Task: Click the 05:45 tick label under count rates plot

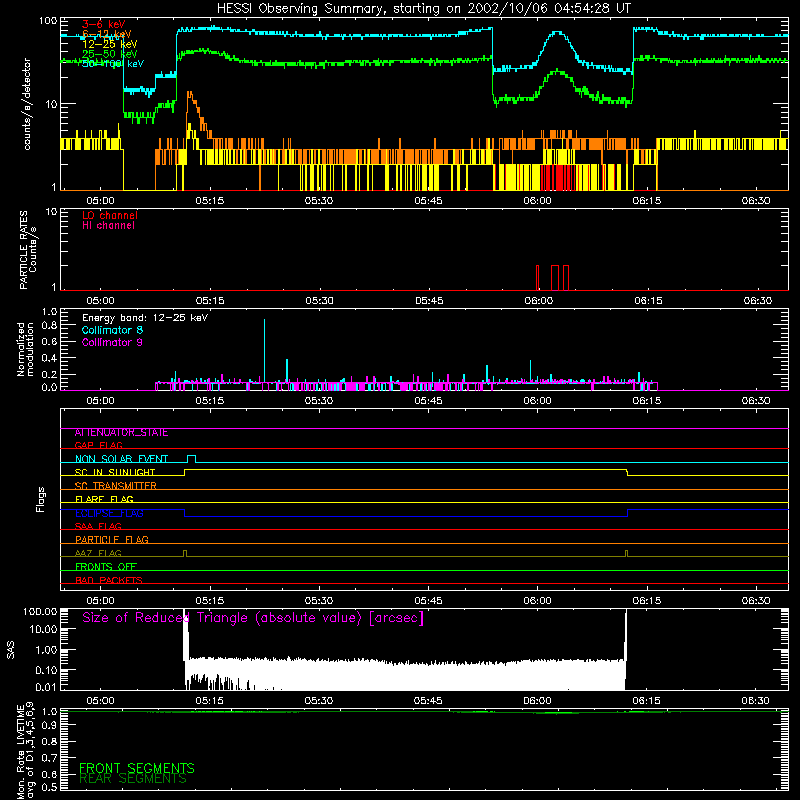Action: coord(428,201)
